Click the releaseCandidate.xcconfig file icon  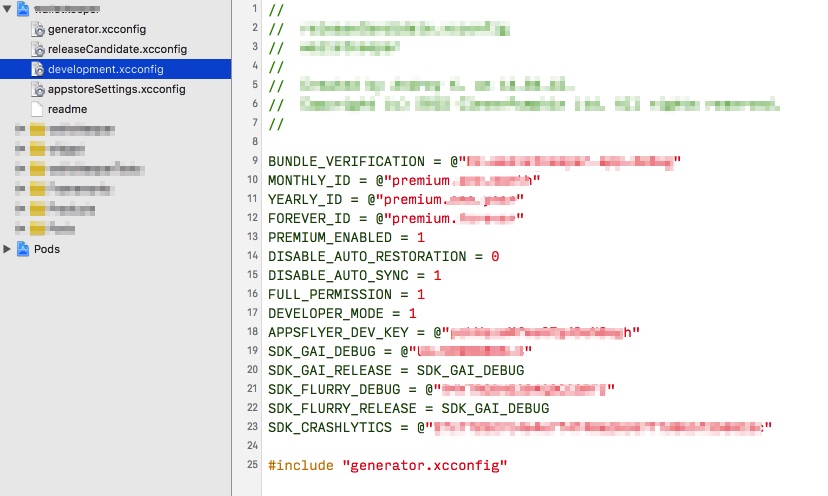(x=37, y=49)
